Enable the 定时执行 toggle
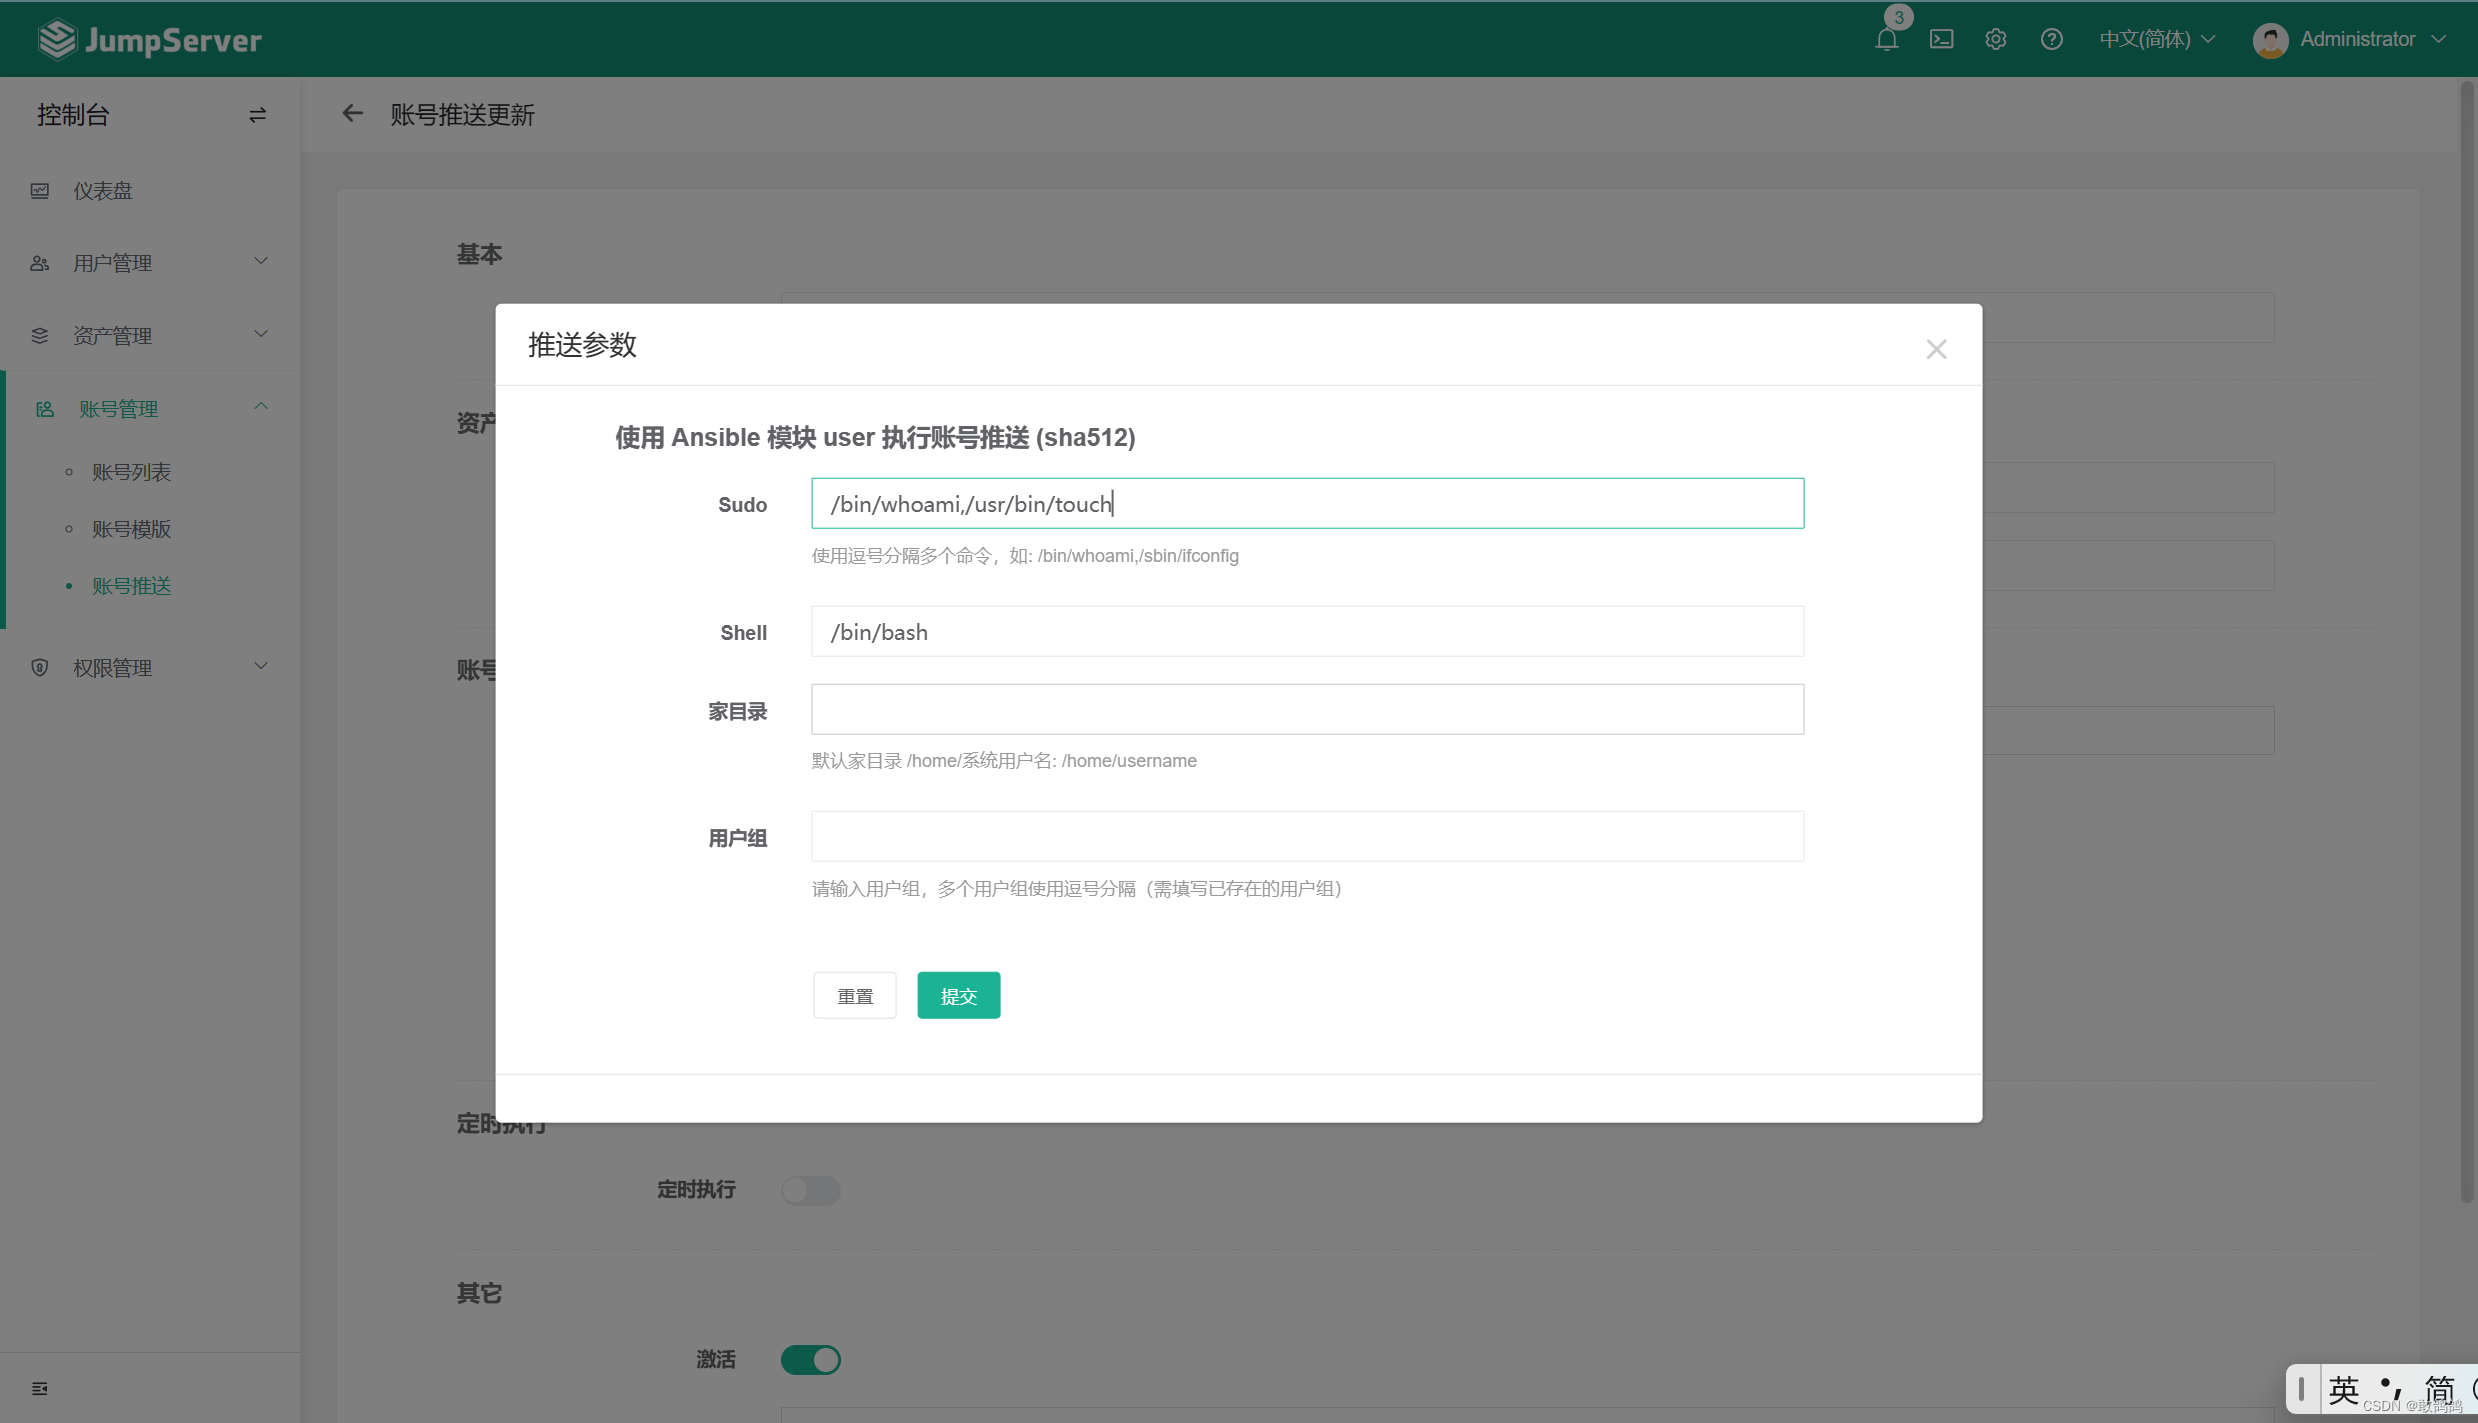The width and height of the screenshot is (2478, 1423). pos(810,1190)
